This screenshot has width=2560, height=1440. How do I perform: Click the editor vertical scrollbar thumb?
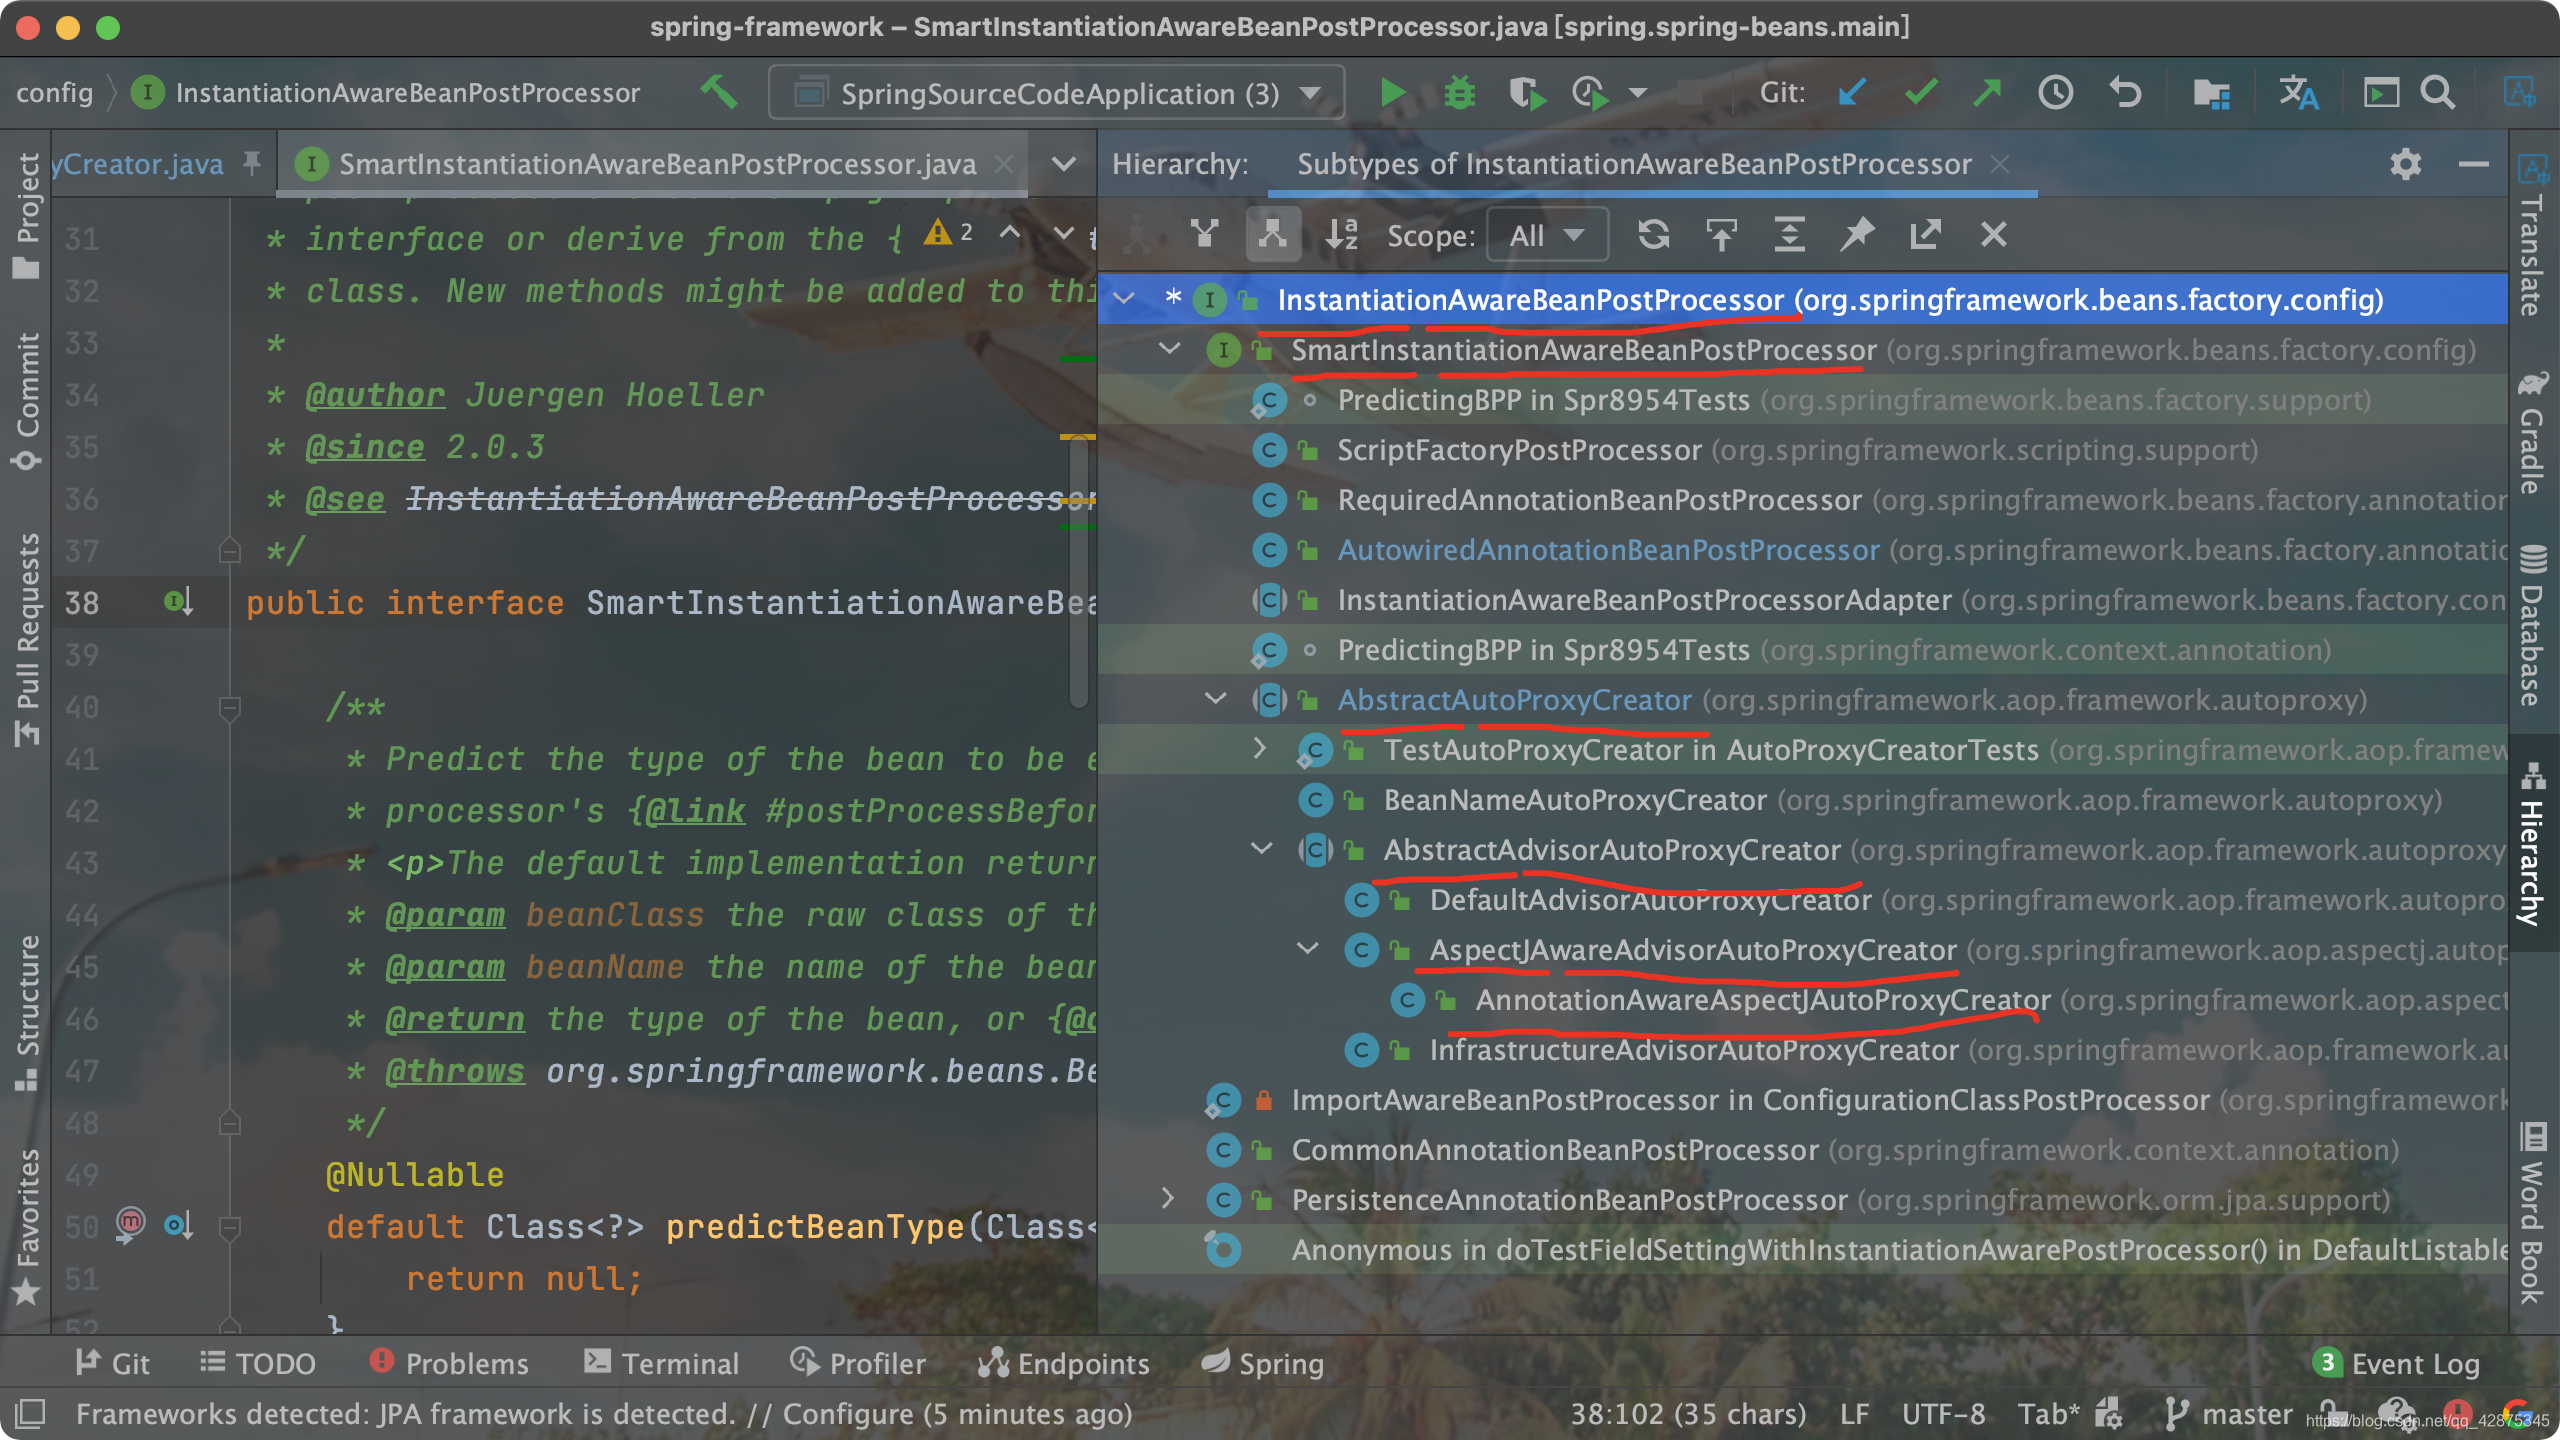1078,570
